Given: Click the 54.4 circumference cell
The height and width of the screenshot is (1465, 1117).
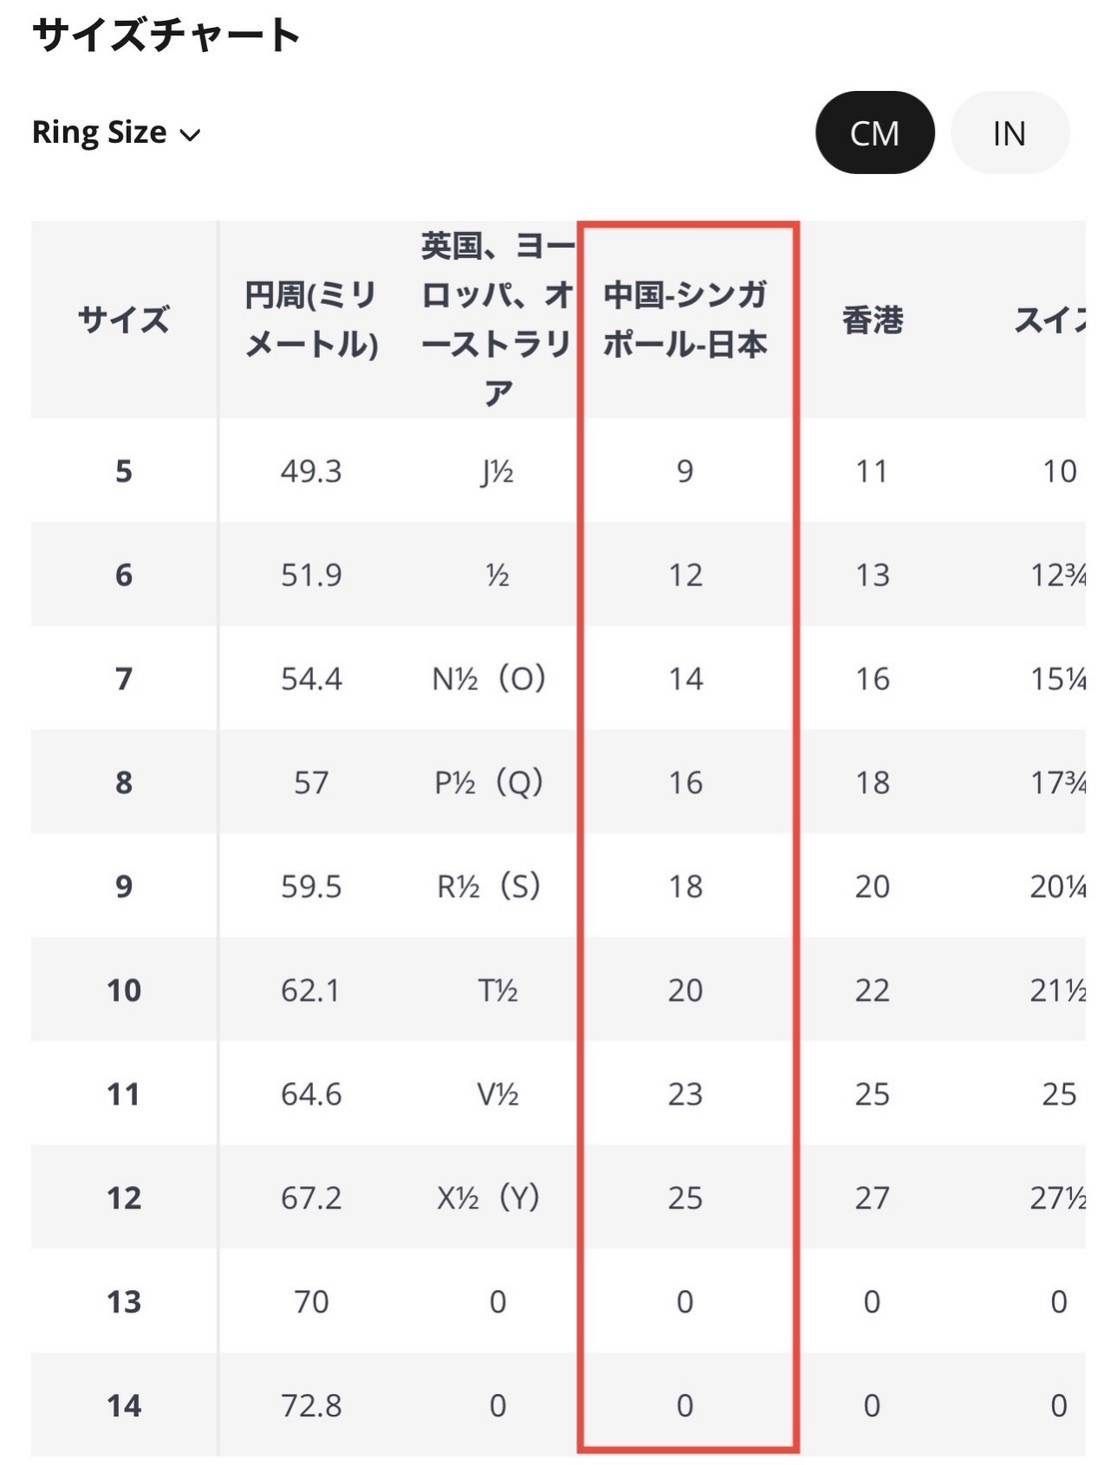Looking at the screenshot, I should point(311,679).
